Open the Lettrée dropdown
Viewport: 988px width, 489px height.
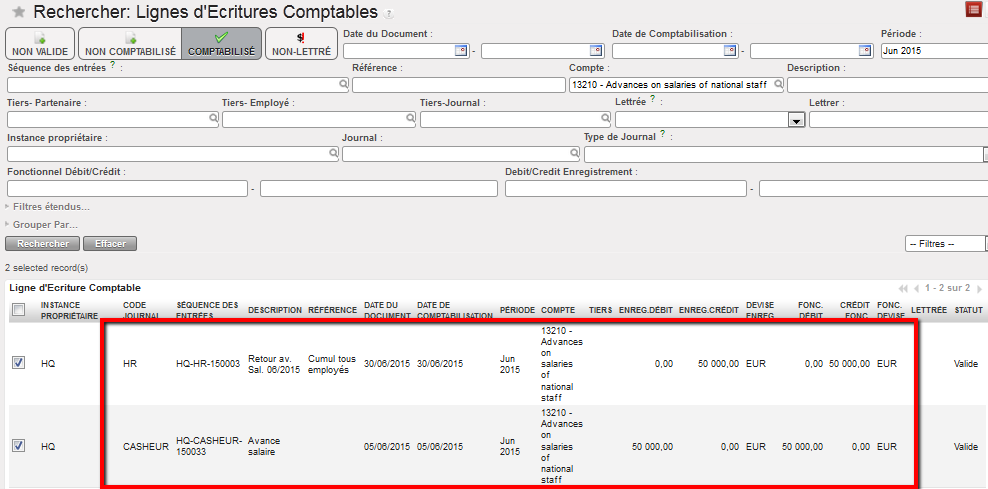coord(796,120)
